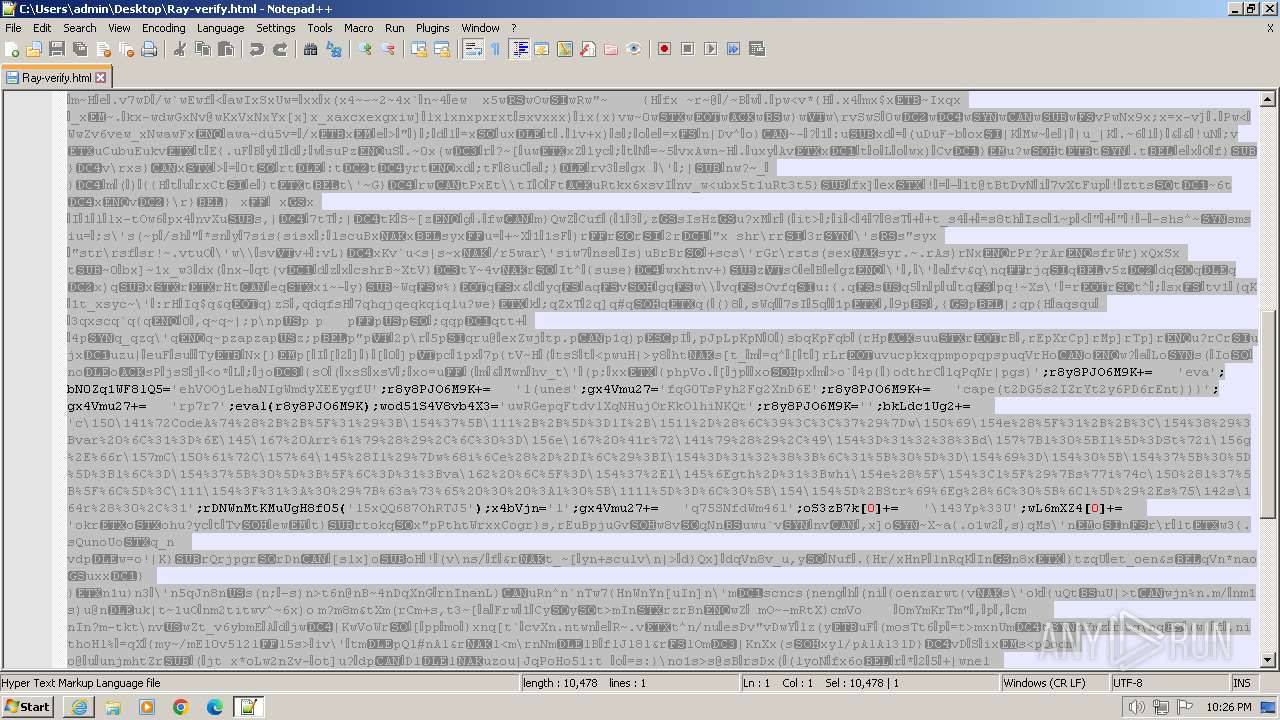Open user defined language dialog icon

pyautogui.click(x=542, y=49)
